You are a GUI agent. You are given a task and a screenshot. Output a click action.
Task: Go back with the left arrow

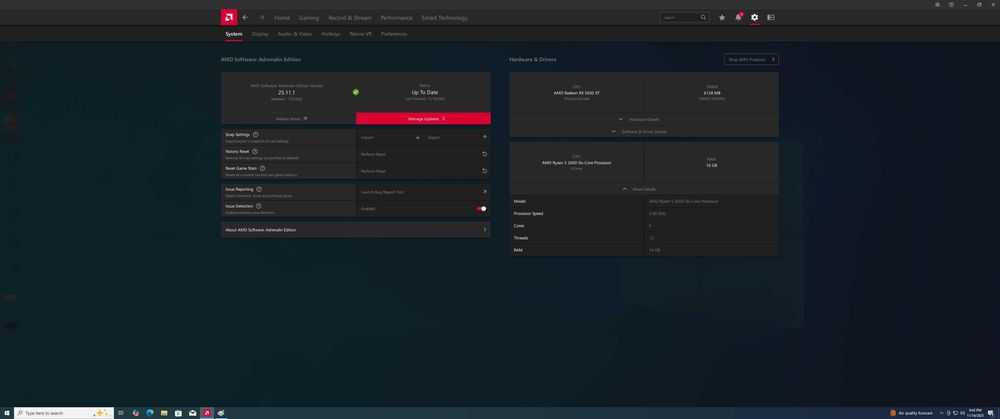(x=245, y=18)
